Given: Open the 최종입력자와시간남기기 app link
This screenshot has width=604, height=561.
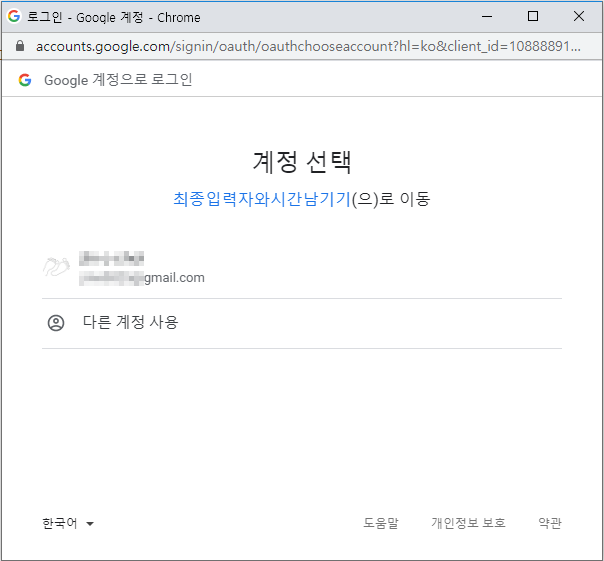Looking at the screenshot, I should coord(262,199).
